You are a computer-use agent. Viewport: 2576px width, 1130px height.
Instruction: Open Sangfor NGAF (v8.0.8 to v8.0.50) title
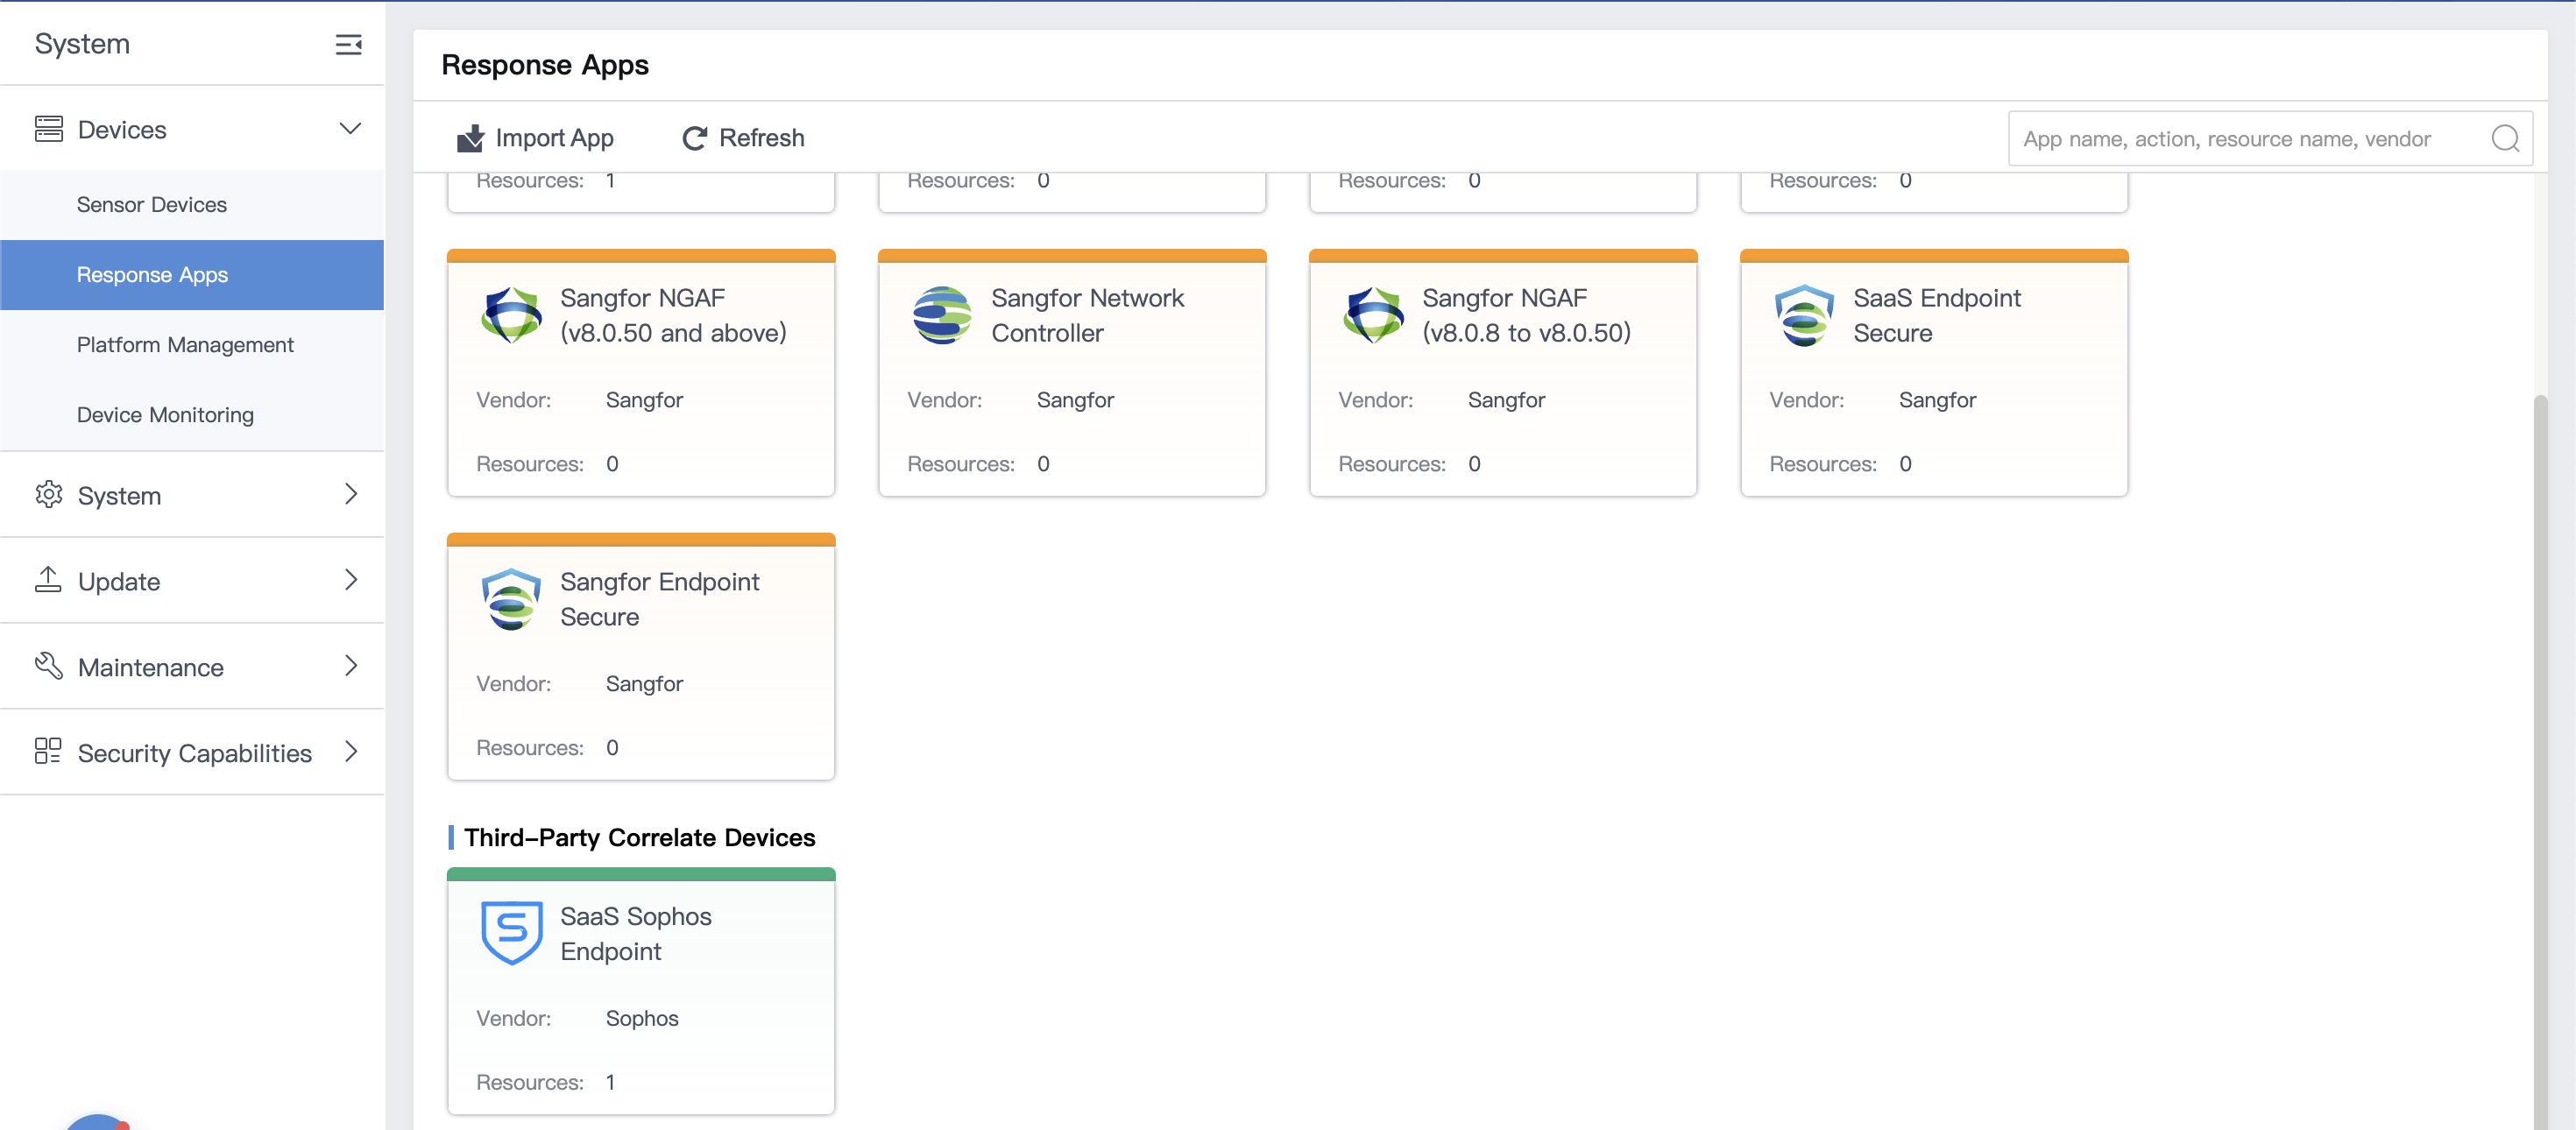[x=1526, y=315]
